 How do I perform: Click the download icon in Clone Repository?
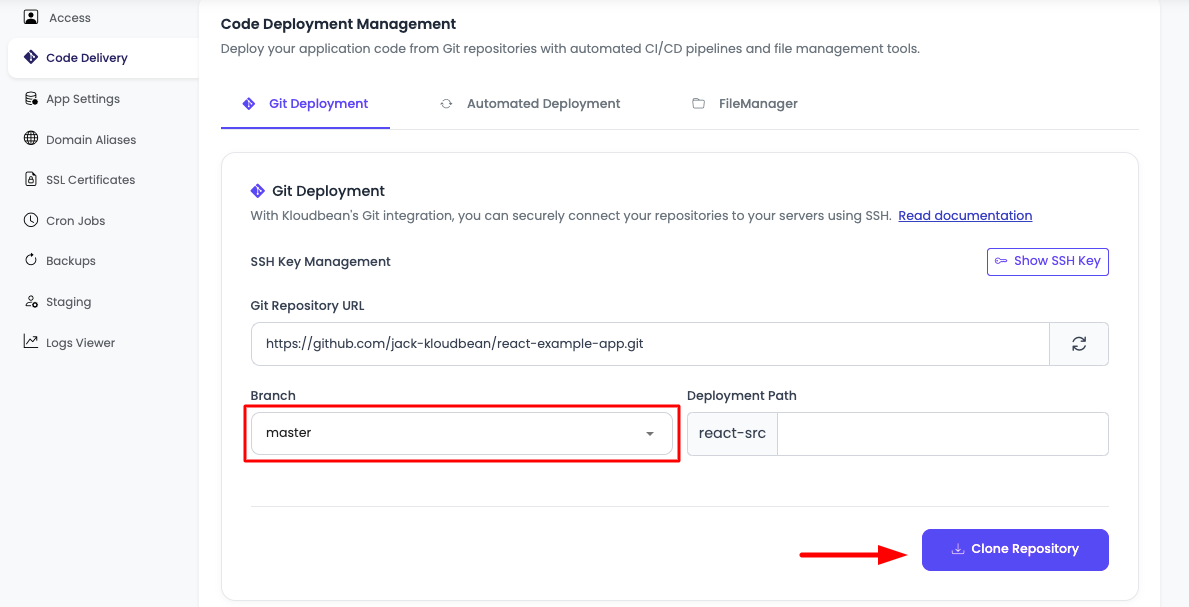(x=957, y=549)
